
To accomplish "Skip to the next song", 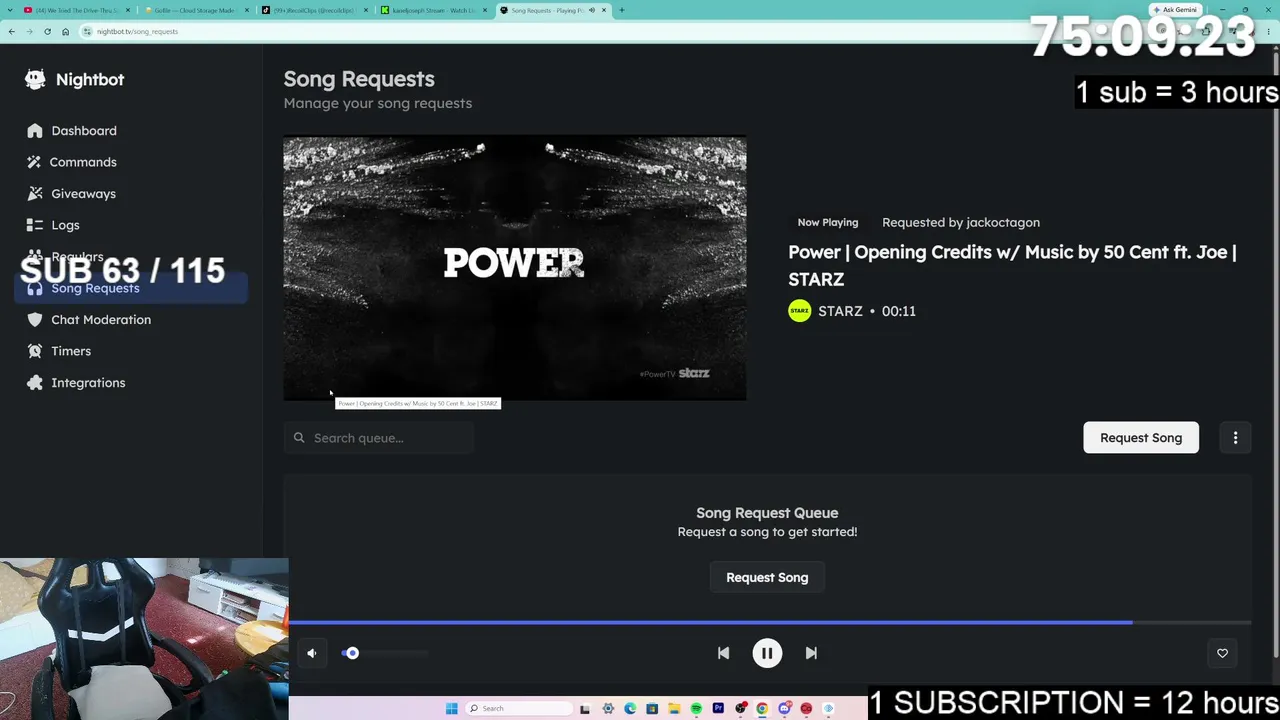I will pyautogui.click(x=811, y=653).
